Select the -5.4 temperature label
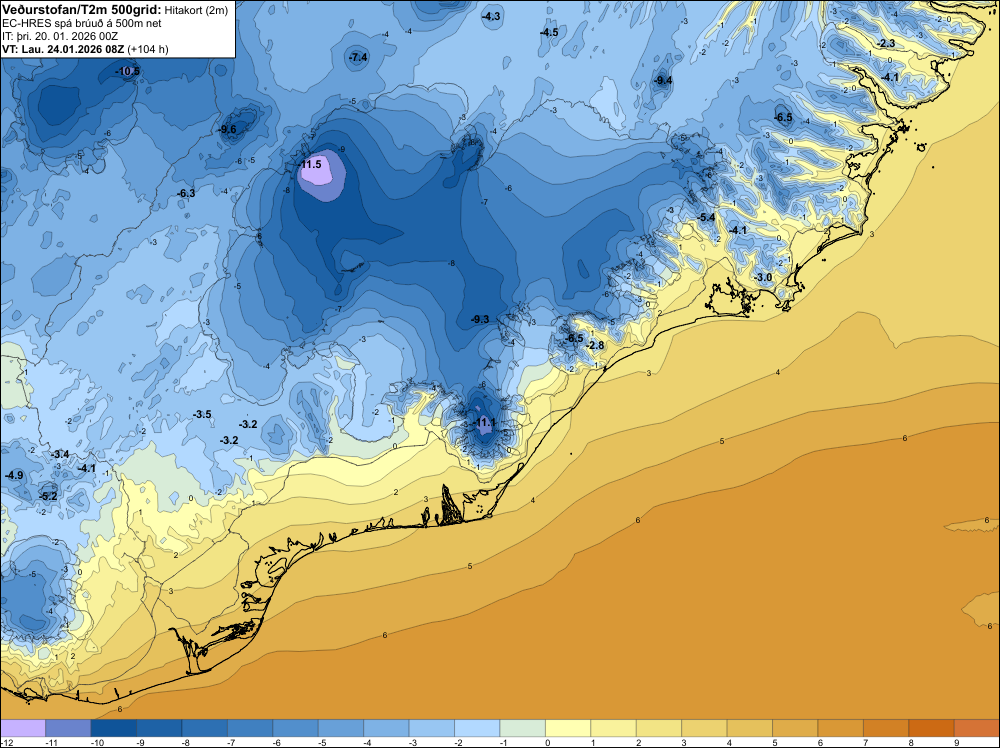This screenshot has height=748, width=1000. click(706, 218)
